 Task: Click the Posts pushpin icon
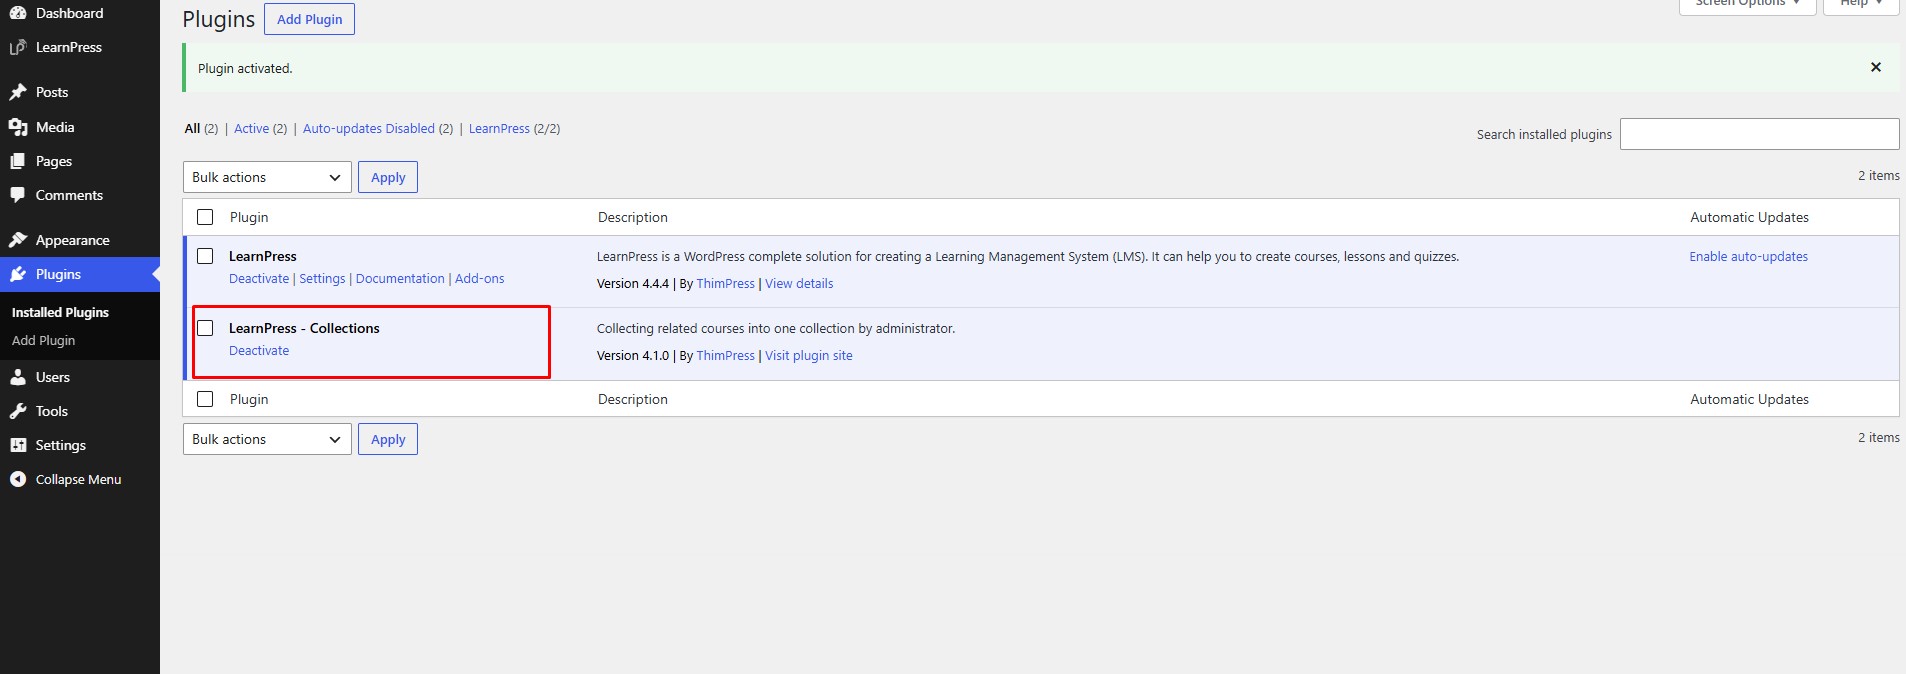[18, 92]
